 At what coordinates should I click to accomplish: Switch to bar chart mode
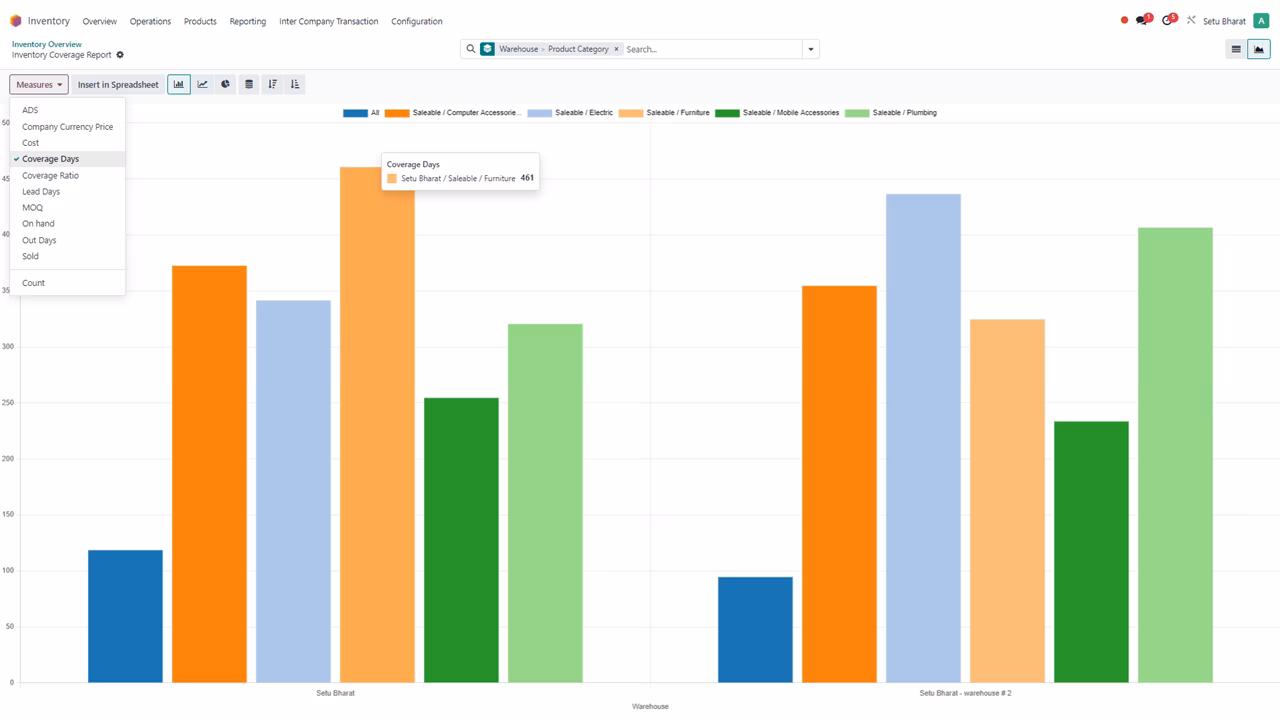pyautogui.click(x=179, y=85)
